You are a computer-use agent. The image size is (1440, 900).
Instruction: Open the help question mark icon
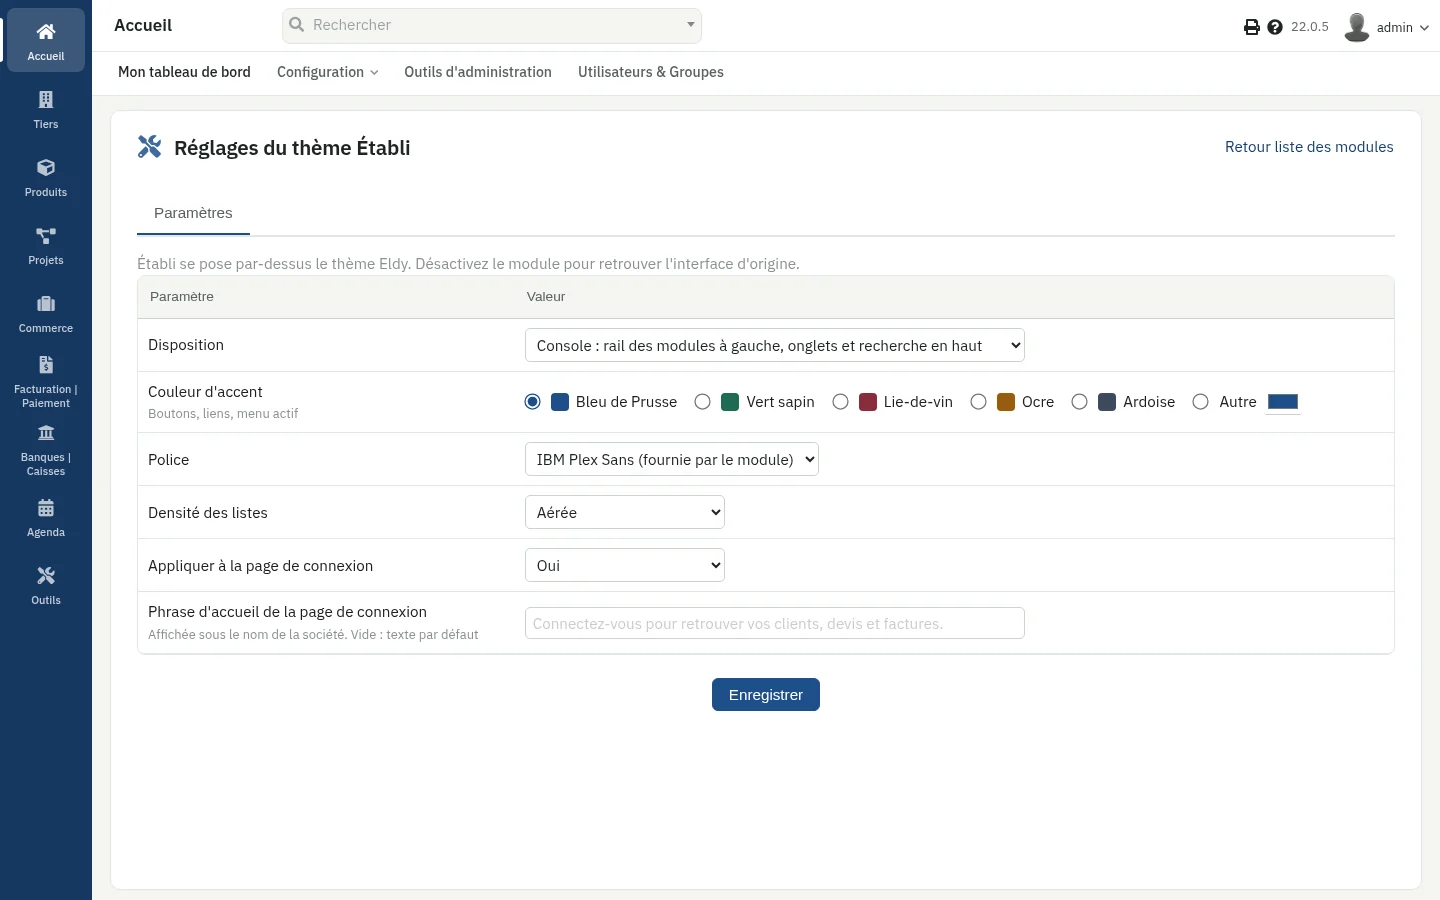pos(1275,27)
